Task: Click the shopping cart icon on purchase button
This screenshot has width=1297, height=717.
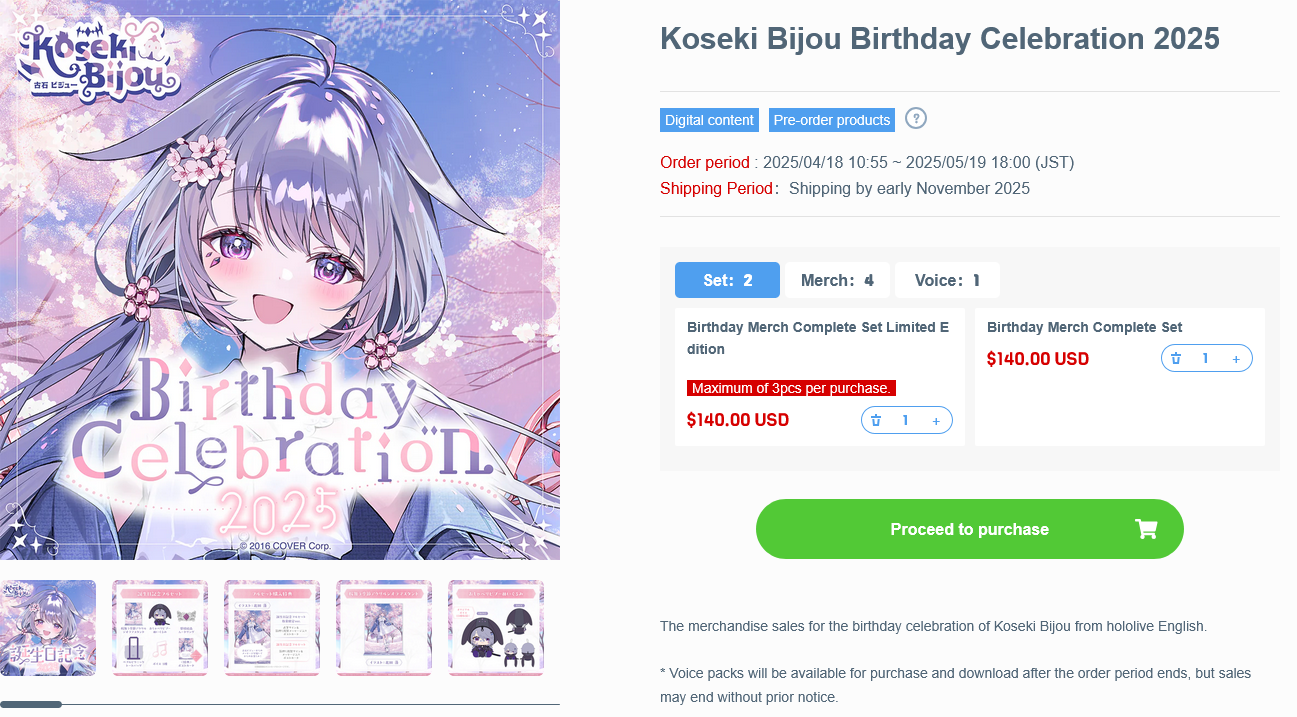Action: pyautogui.click(x=1146, y=529)
